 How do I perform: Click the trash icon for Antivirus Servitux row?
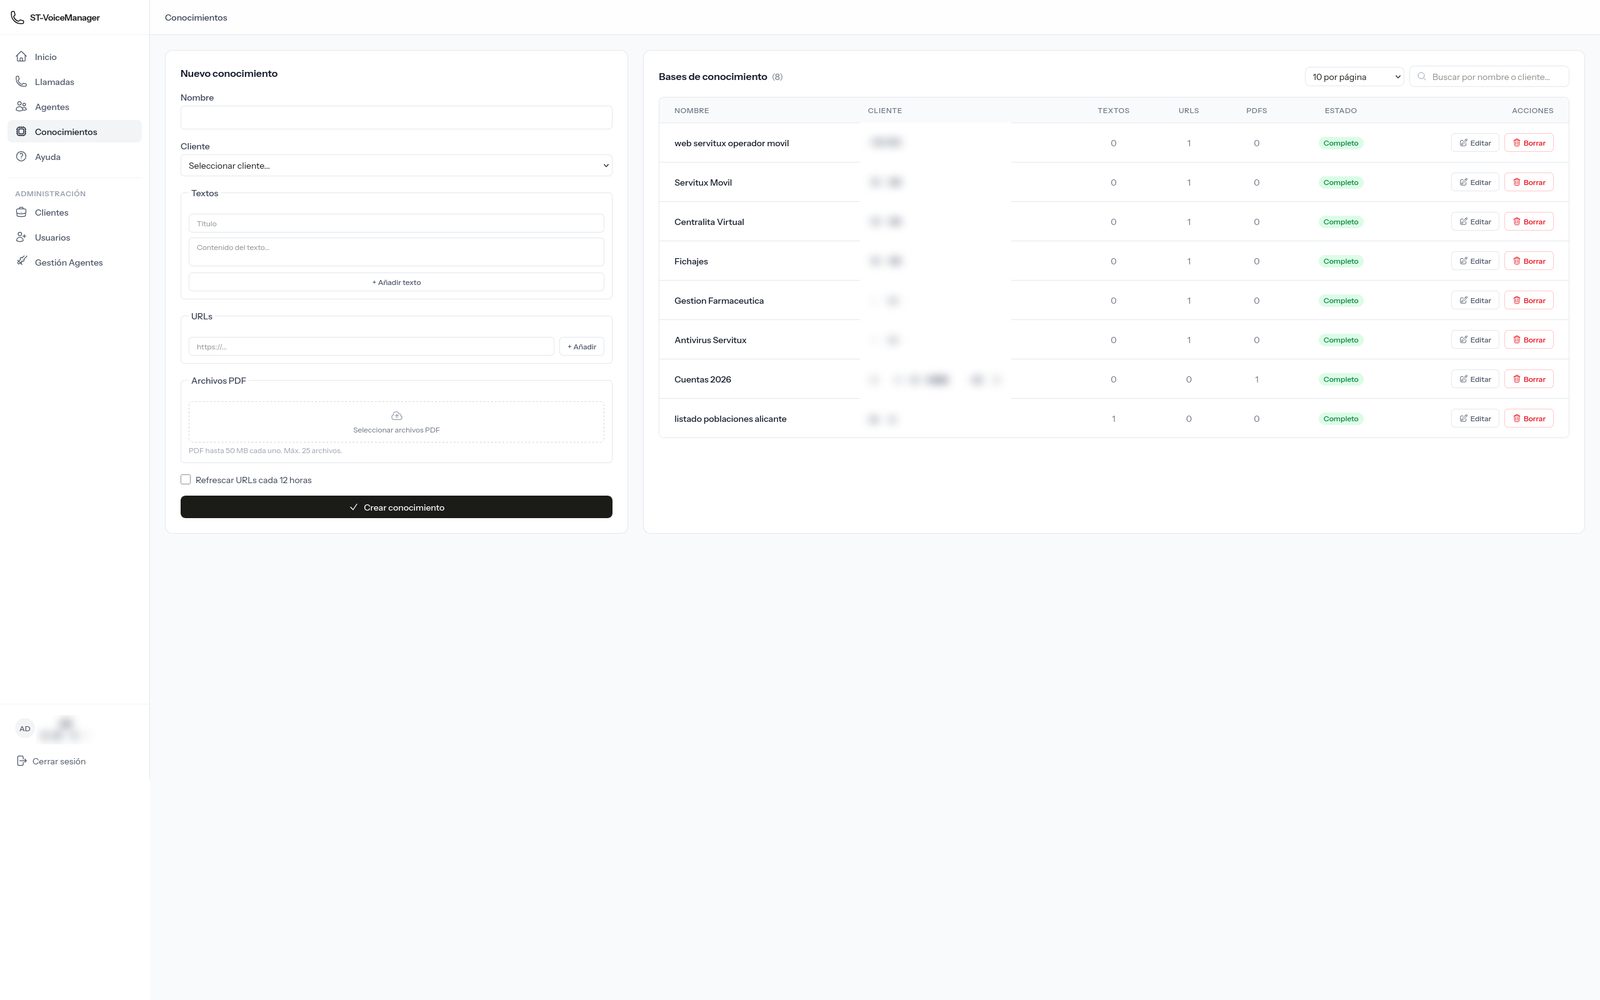point(1517,340)
